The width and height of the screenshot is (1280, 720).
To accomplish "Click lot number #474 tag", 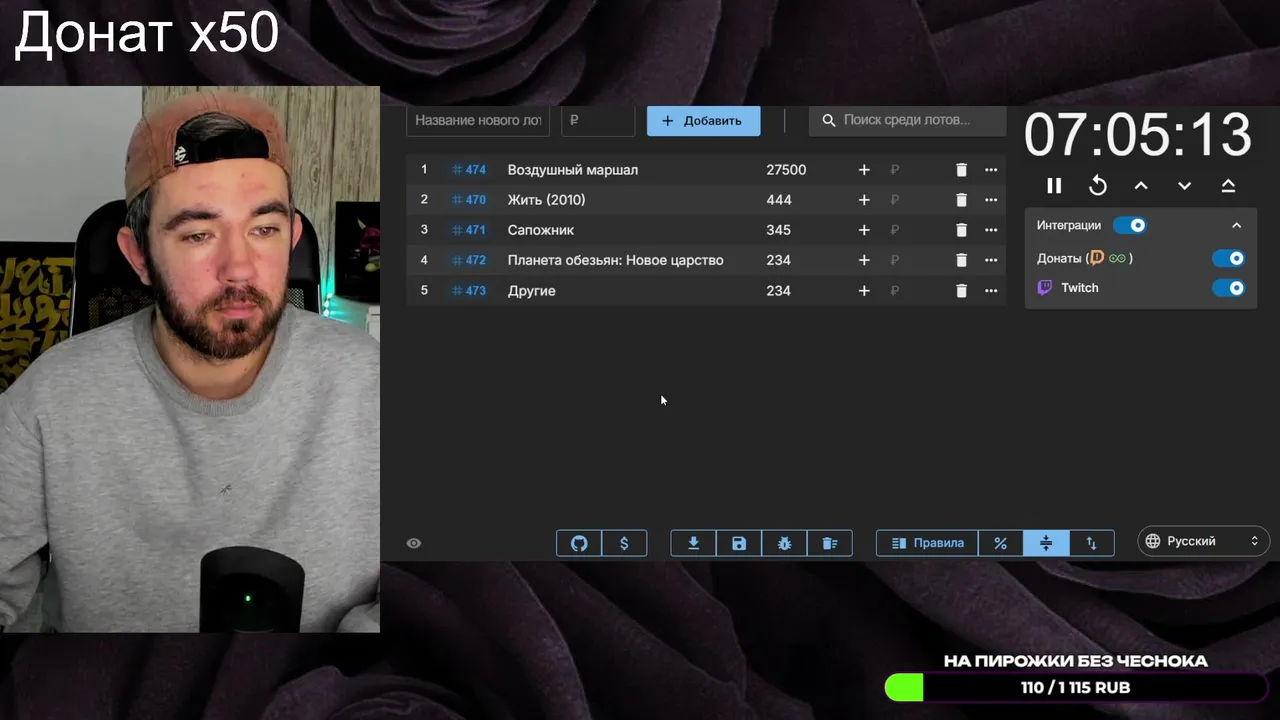I will click(x=469, y=170).
